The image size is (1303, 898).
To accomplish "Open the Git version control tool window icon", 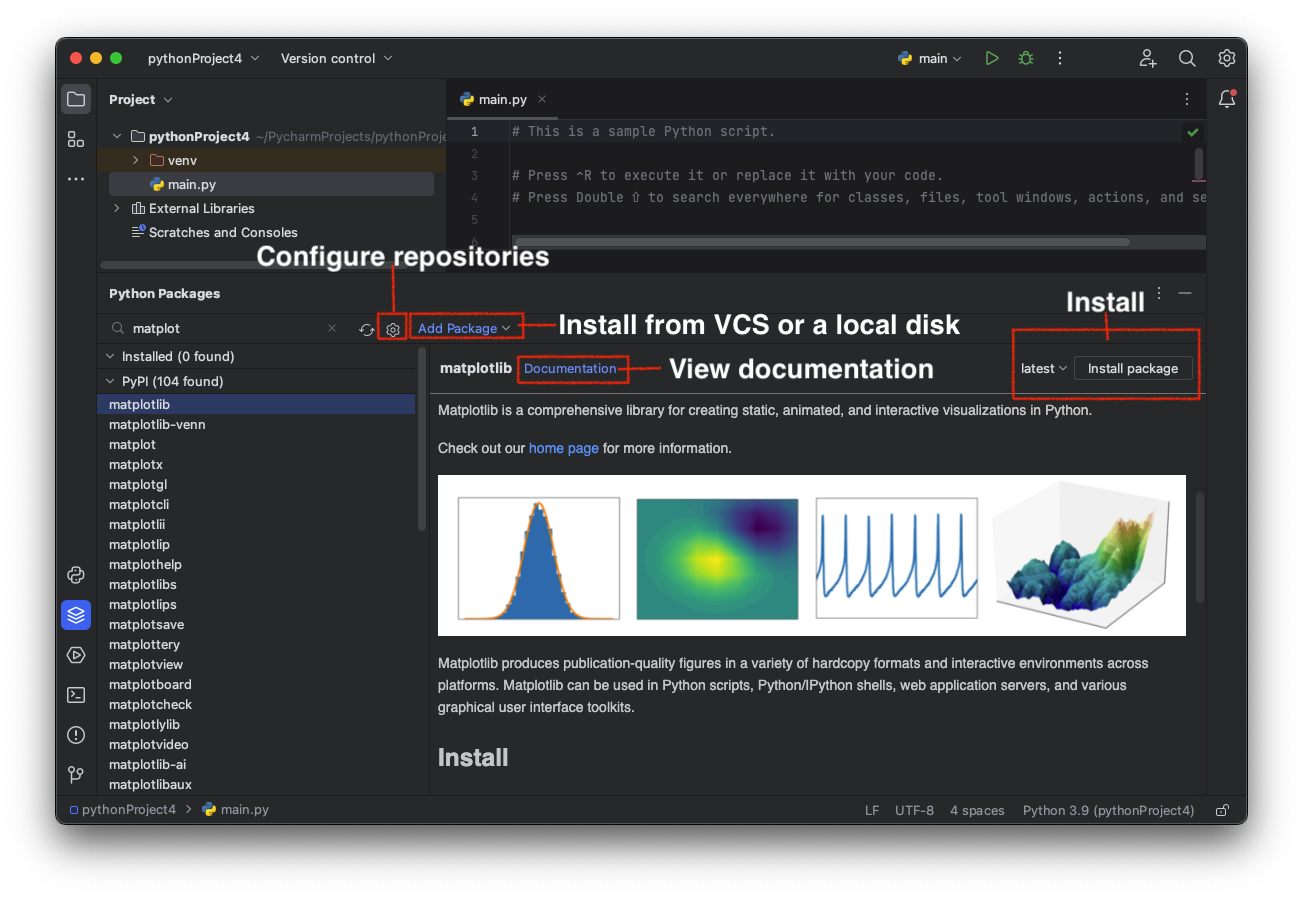I will pyautogui.click(x=76, y=775).
